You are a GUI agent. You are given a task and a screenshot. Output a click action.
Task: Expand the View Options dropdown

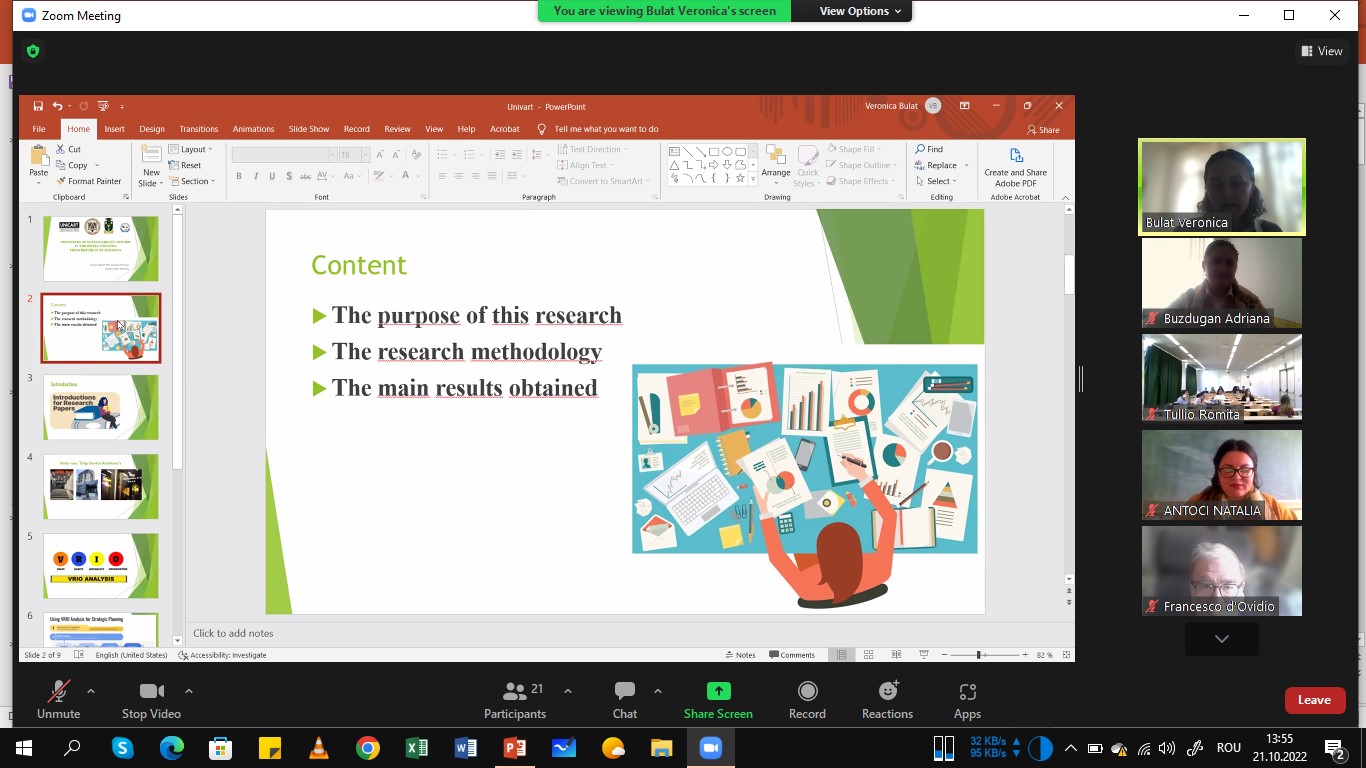(860, 11)
